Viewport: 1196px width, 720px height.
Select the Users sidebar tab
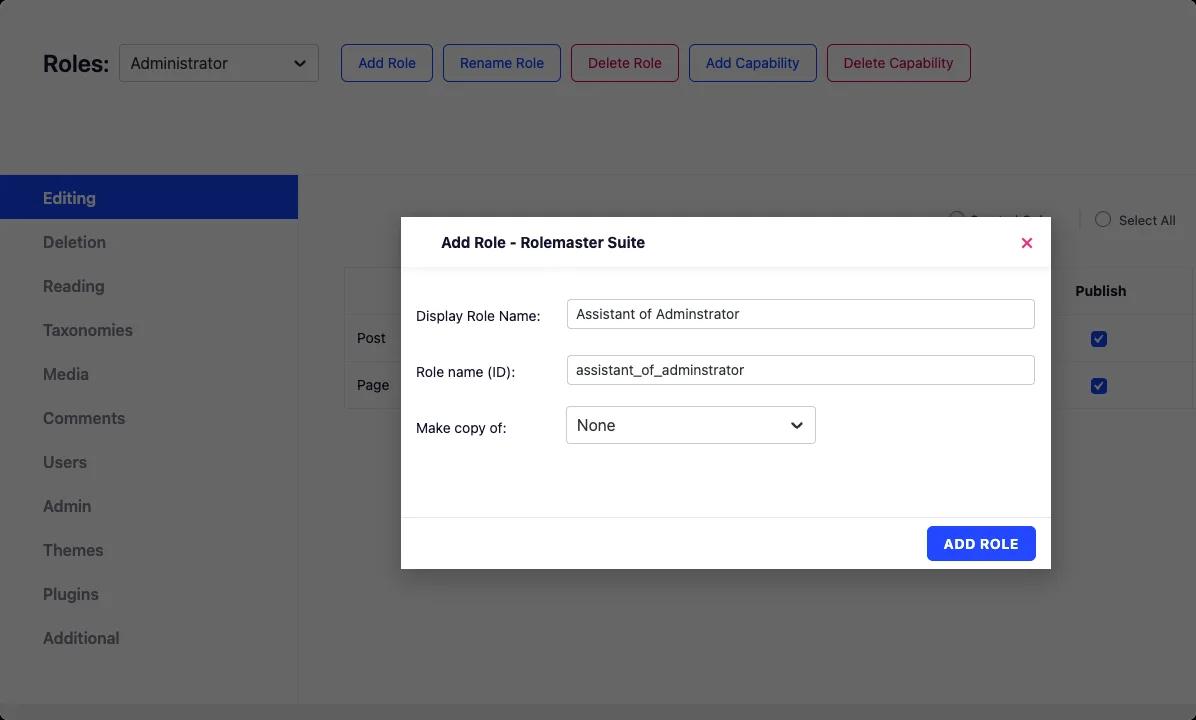tap(149, 462)
